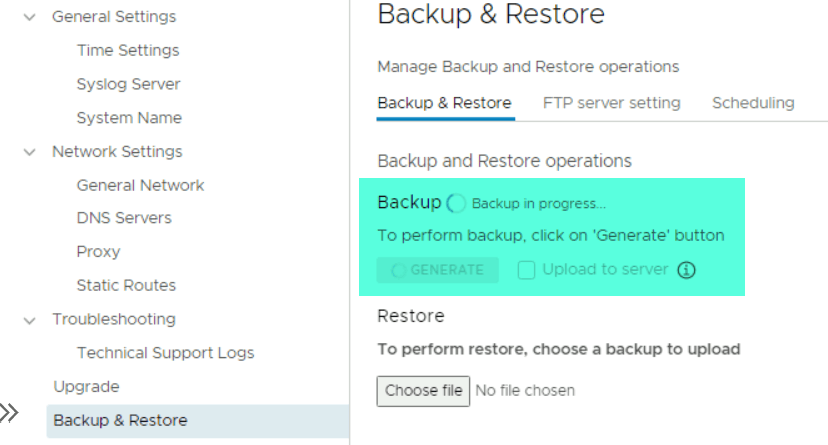Viewport: 828px width, 445px height.
Task: Select the Backup & Restore tab
Action: pyautogui.click(x=444, y=103)
